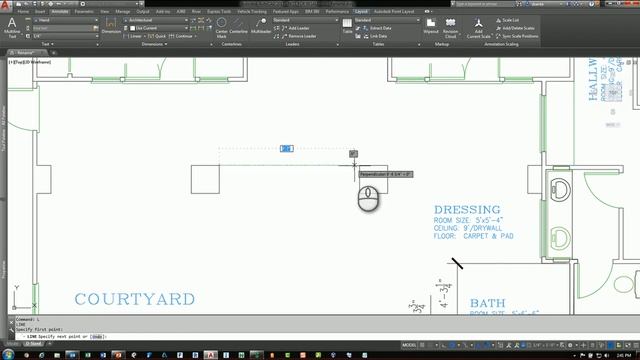Open the Featured Apps tab
640x360 pixels.
click(x=286, y=11)
